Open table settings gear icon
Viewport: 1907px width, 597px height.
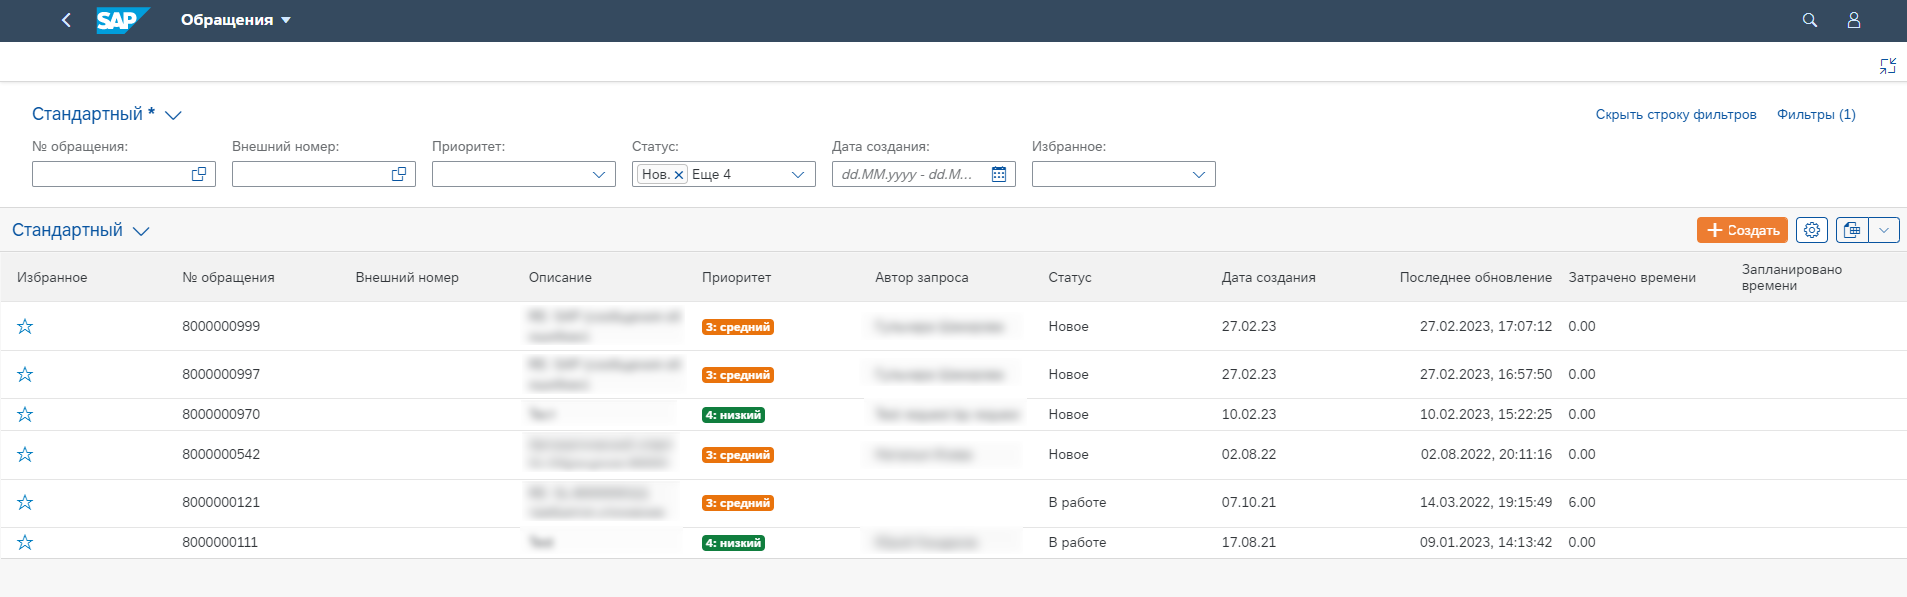(1811, 230)
